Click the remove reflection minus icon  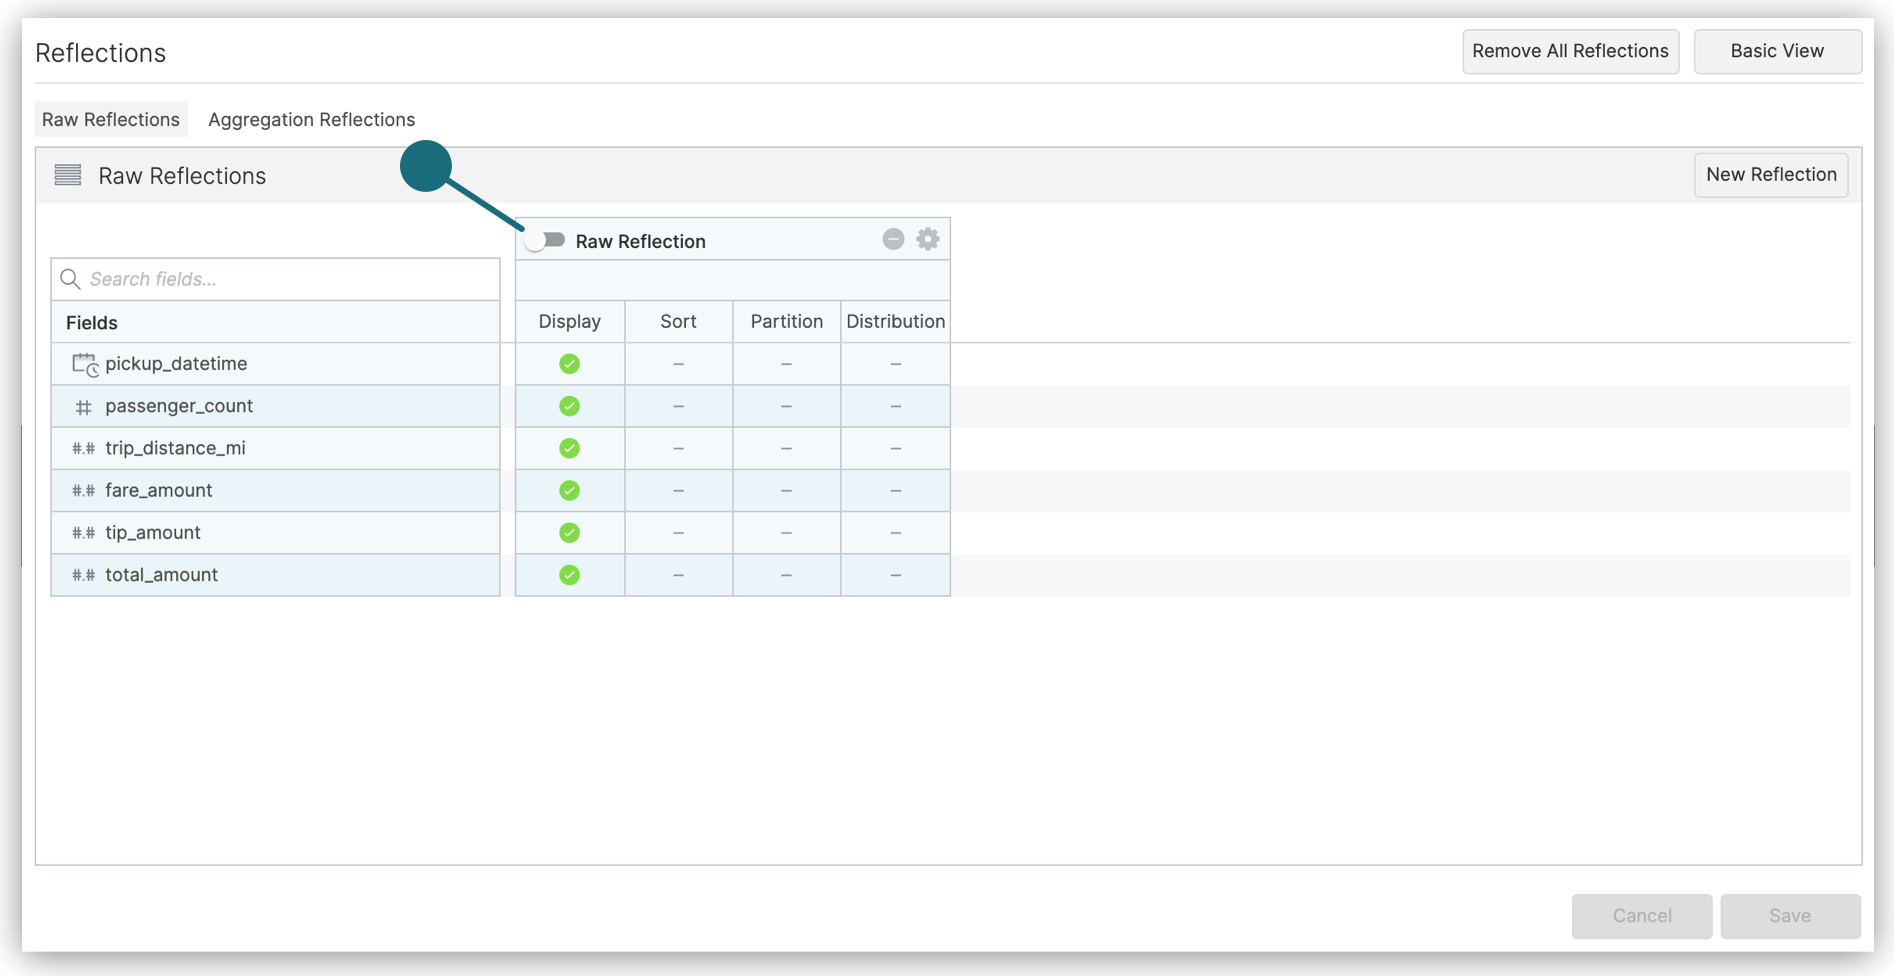893,239
